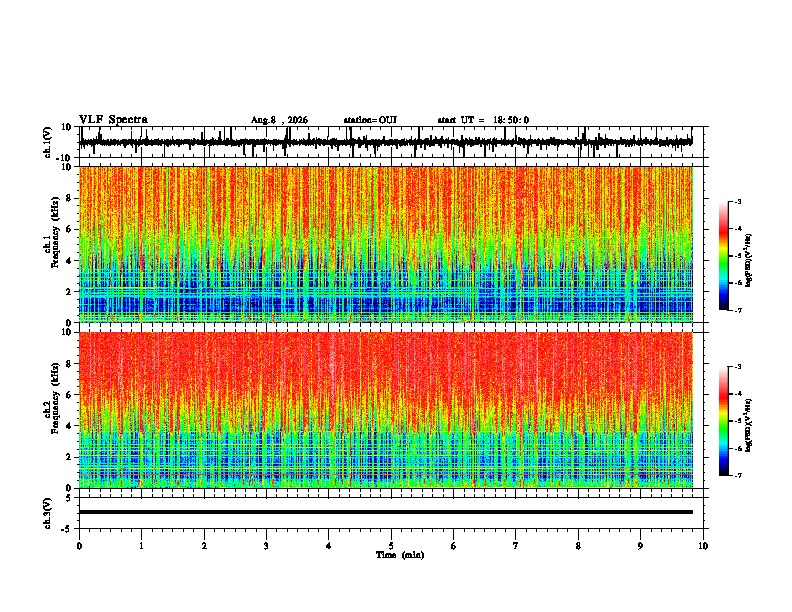Click inside the ch.2 frequency spectrogram
792x612 pixels.
pyautogui.click(x=386, y=410)
